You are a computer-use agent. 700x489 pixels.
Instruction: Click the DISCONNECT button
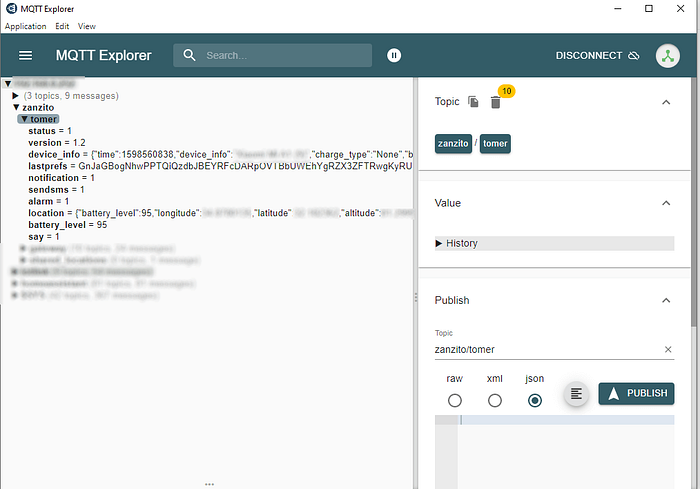[597, 56]
